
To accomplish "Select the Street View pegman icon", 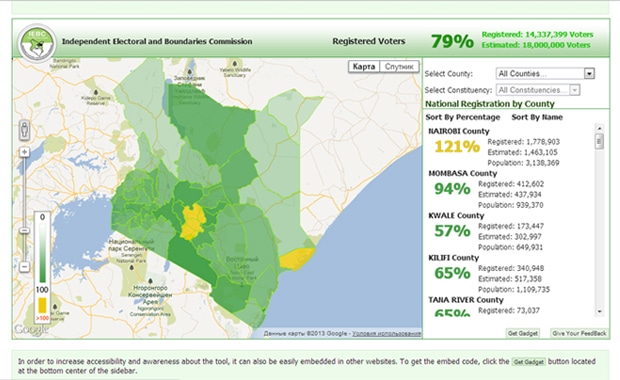I will pyautogui.click(x=25, y=130).
